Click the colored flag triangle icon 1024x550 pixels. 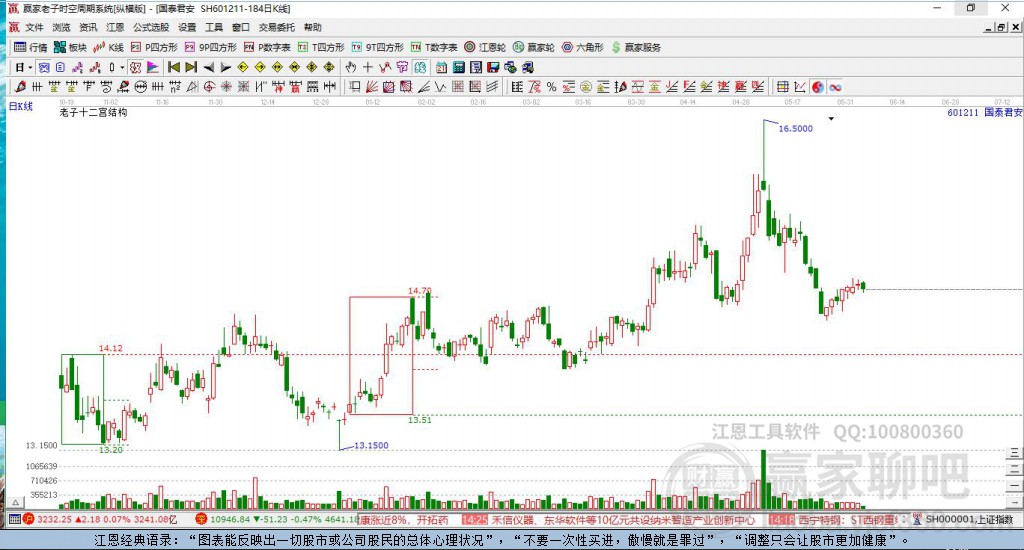tap(152, 67)
